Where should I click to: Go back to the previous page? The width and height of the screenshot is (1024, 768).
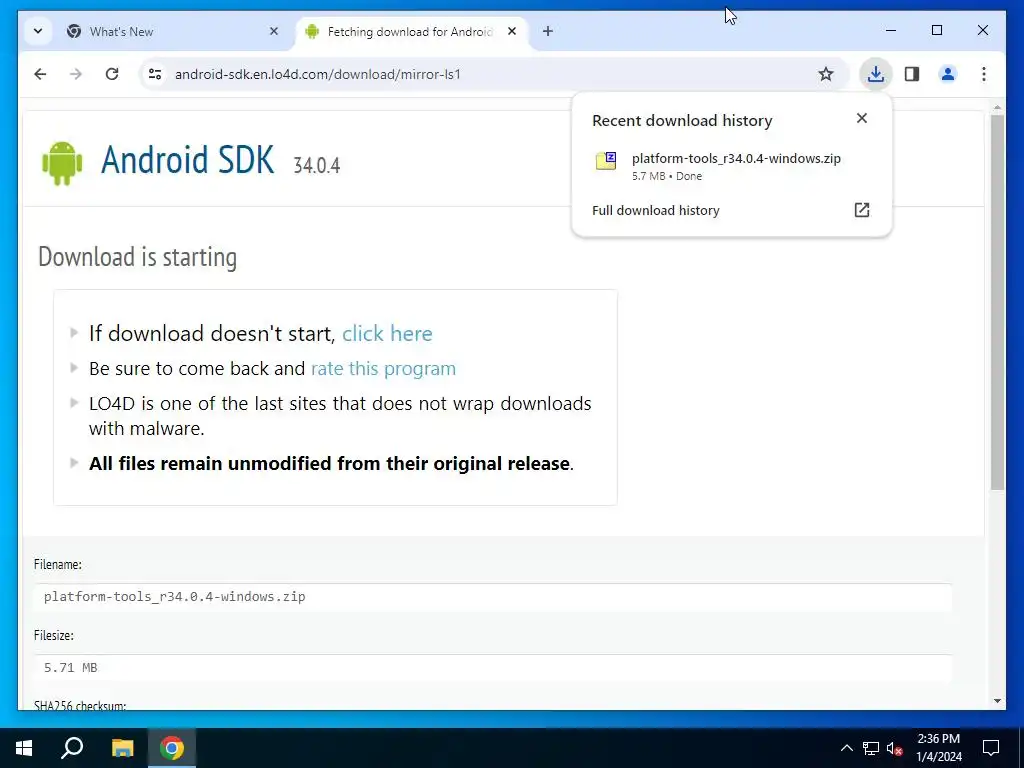click(40, 74)
